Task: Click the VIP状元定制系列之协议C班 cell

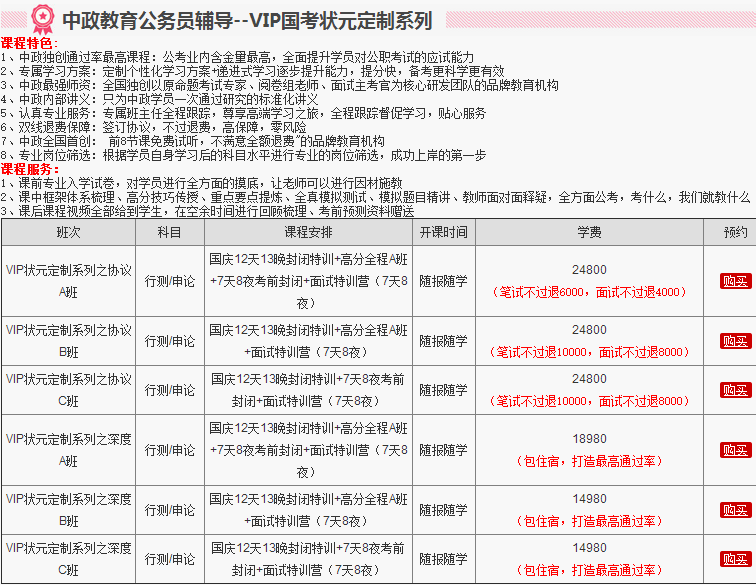Action: (x=68, y=390)
